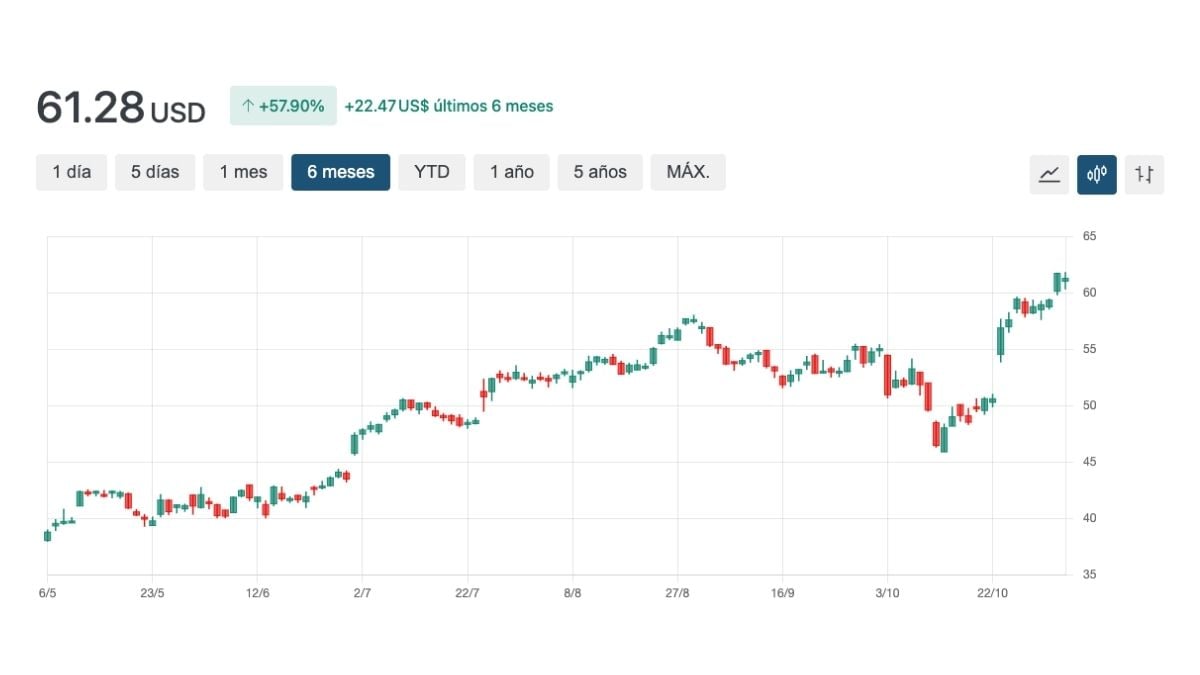Select the candlestick chart type icon
Image resolution: width=1200 pixels, height=675 pixels.
click(1097, 174)
